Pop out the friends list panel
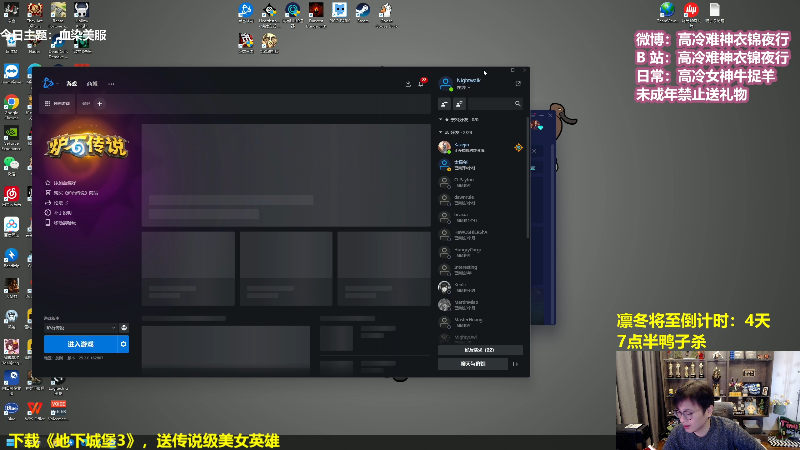Viewport: 800px width, 450px height. pyautogui.click(x=518, y=83)
